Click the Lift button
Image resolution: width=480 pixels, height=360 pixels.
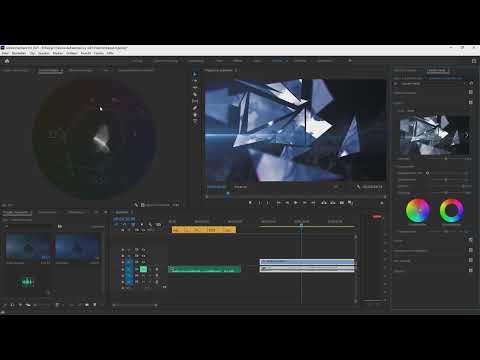click(x=324, y=203)
